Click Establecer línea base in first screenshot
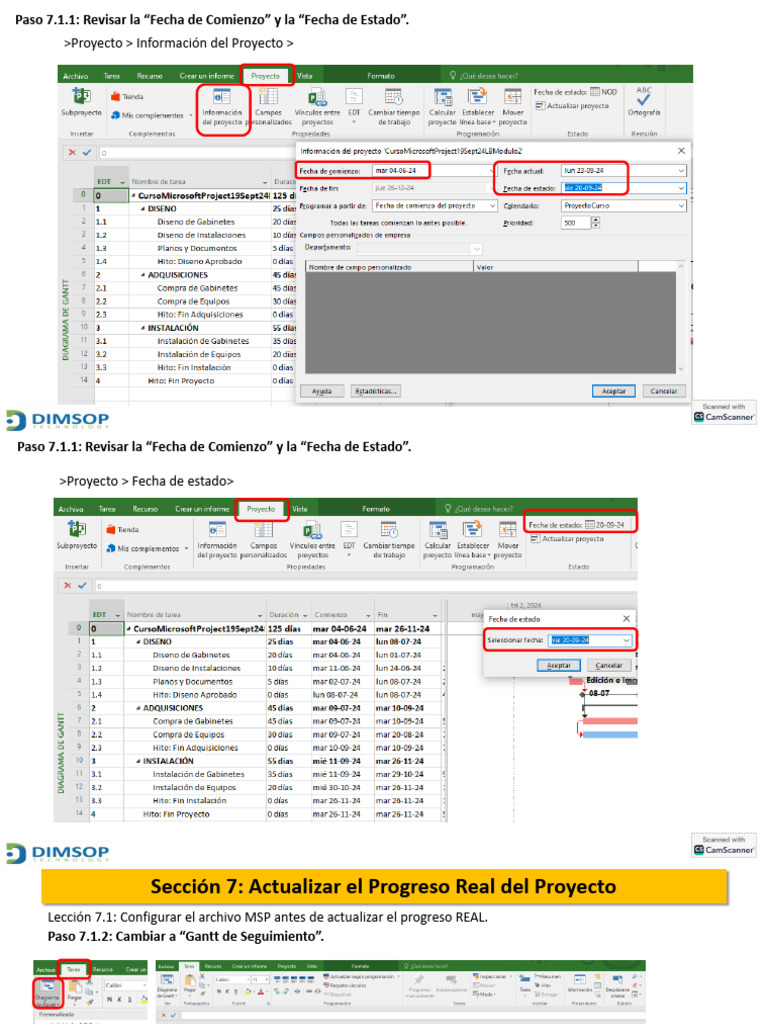 click(x=477, y=108)
